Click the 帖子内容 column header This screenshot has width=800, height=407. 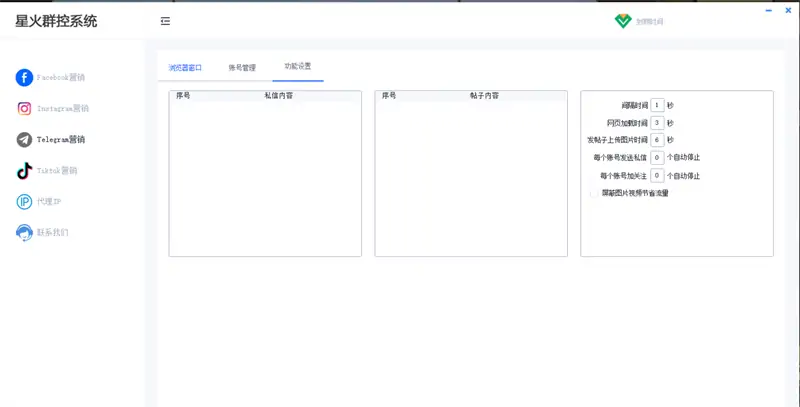point(484,95)
